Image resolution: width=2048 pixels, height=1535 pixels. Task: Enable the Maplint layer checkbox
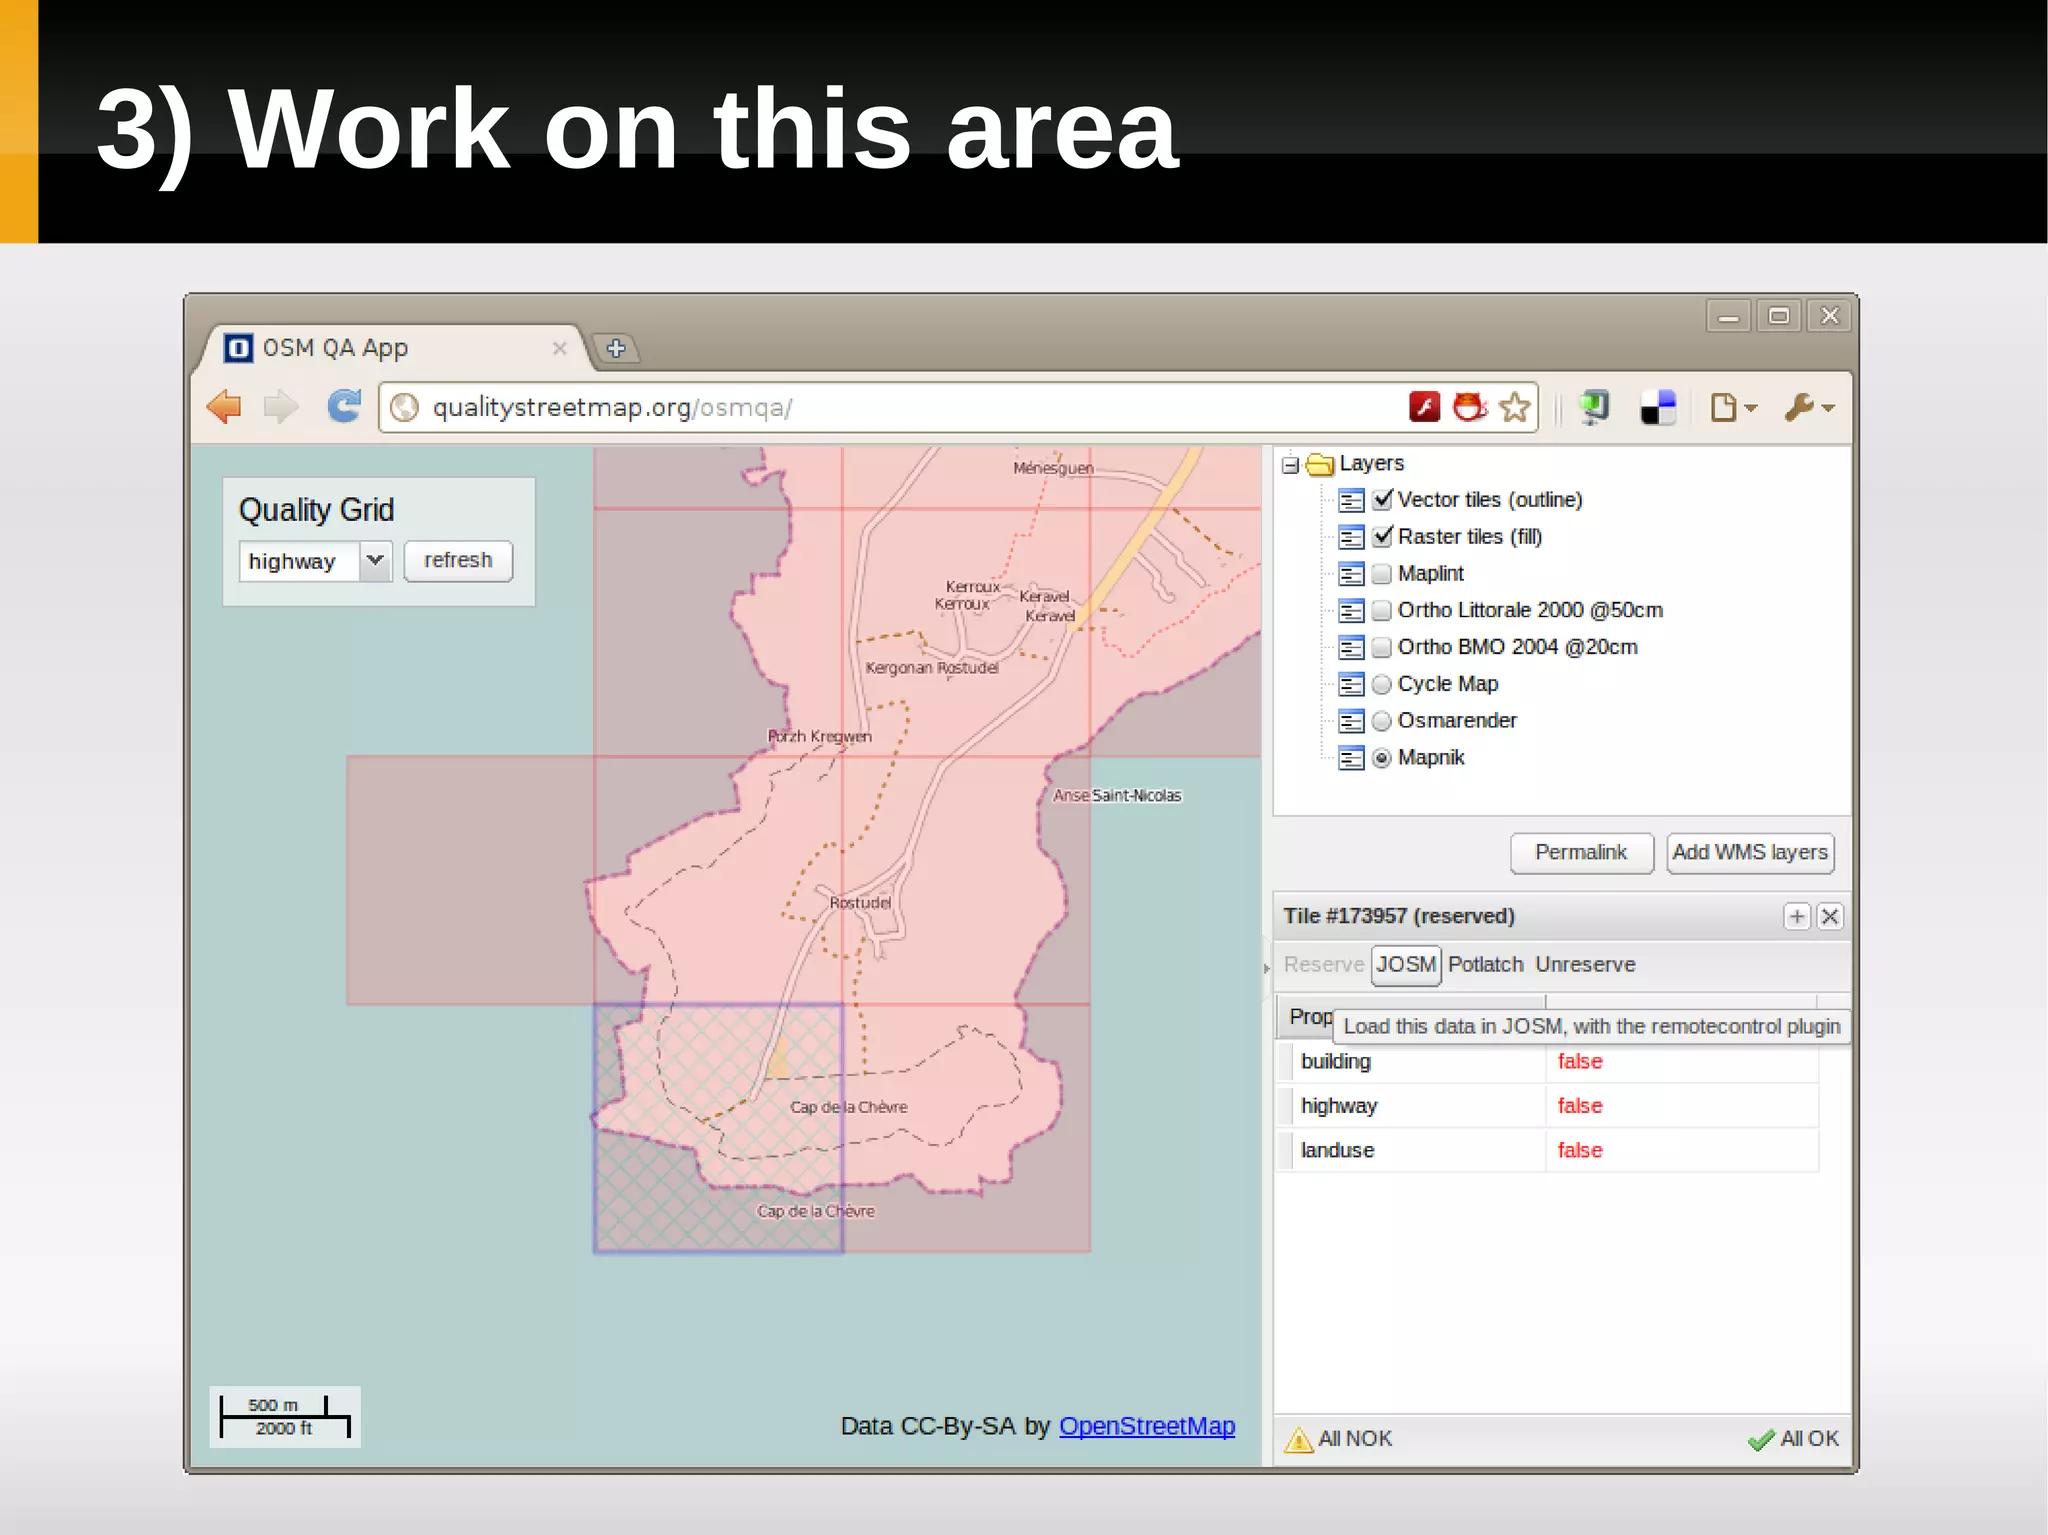coord(1382,573)
